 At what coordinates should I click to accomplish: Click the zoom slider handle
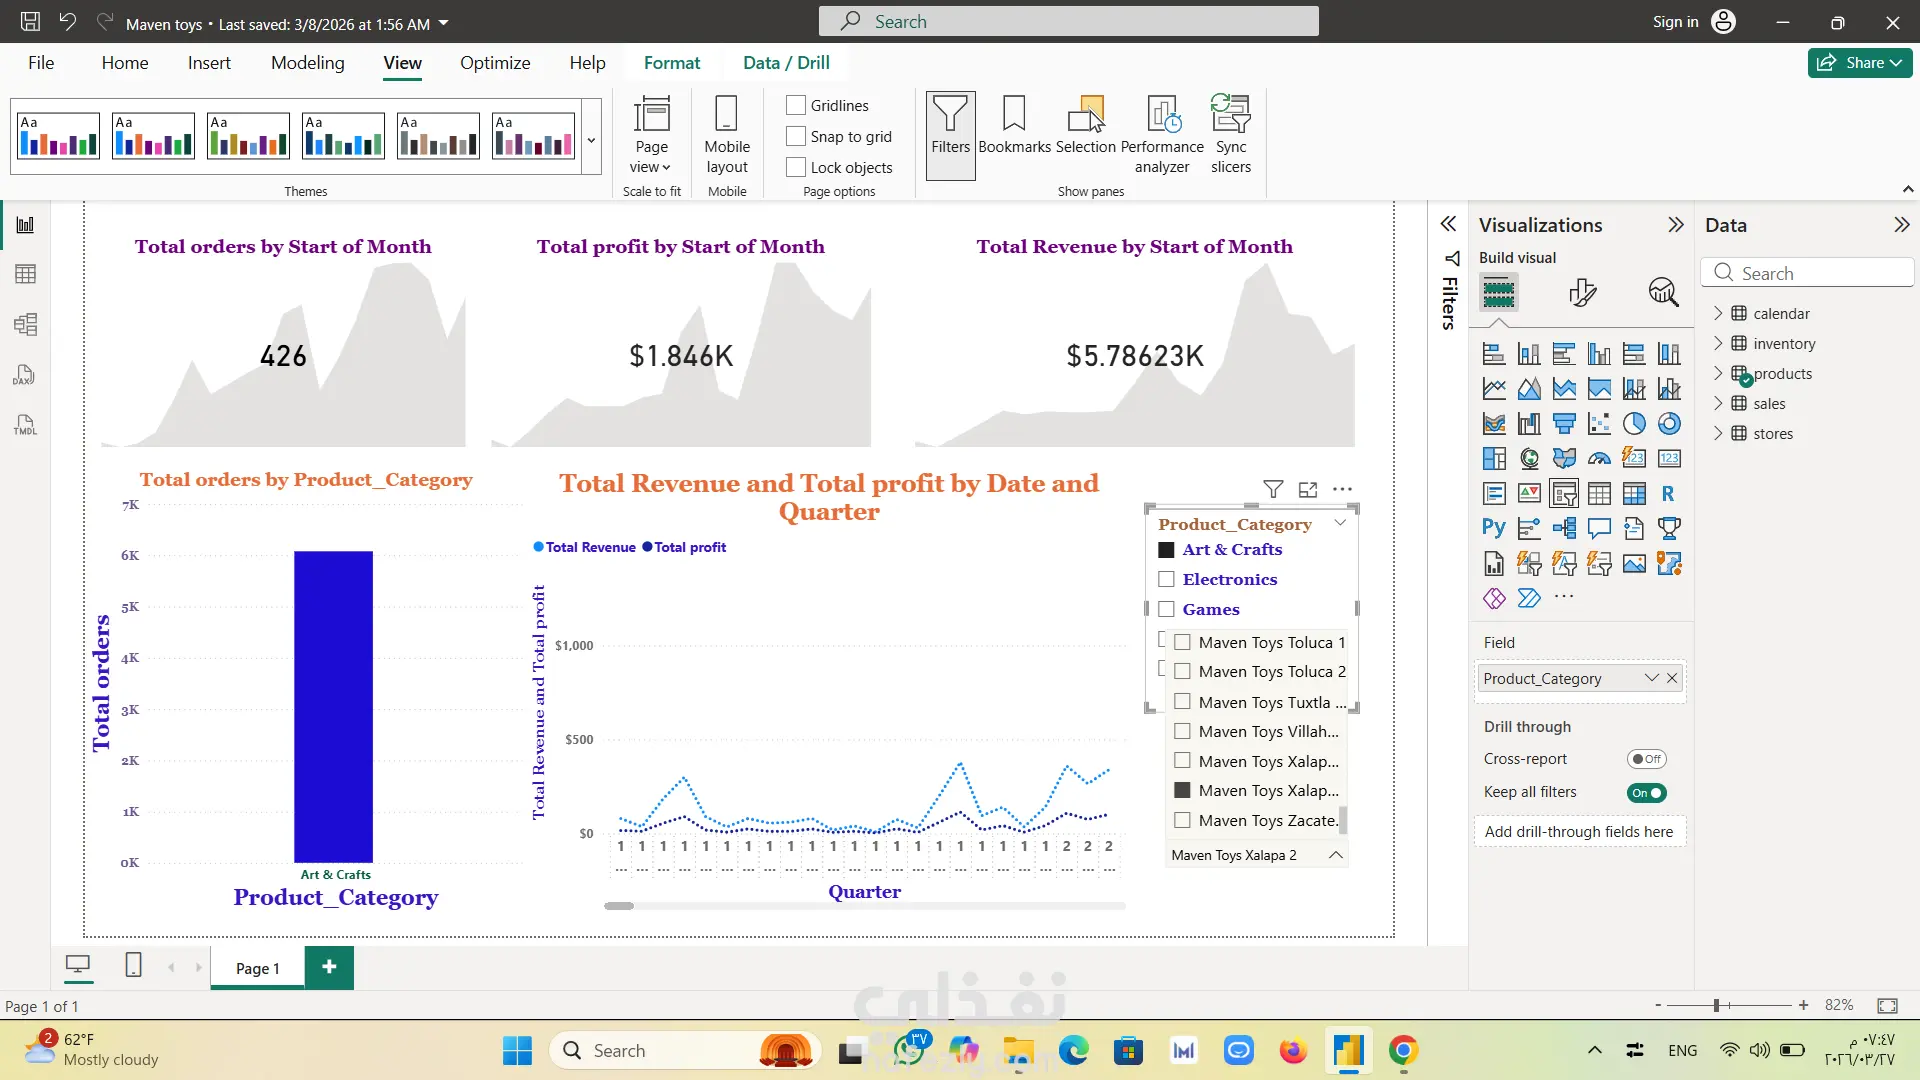(x=1716, y=1005)
